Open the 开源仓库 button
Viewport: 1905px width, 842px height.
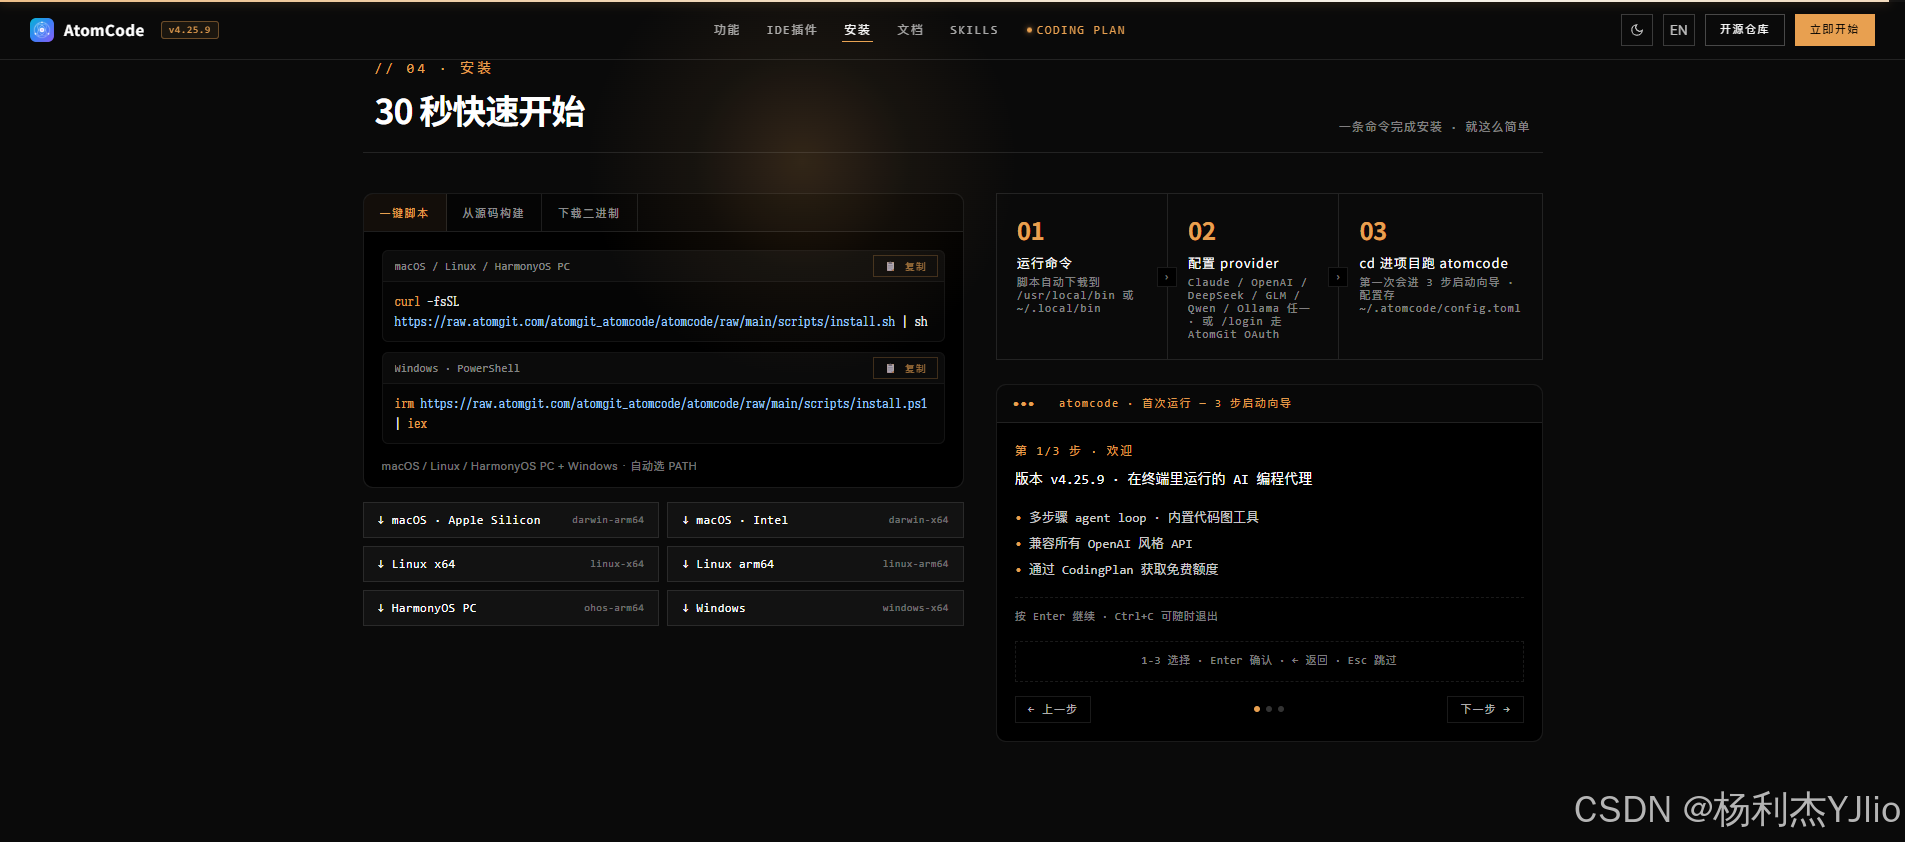coord(1745,30)
